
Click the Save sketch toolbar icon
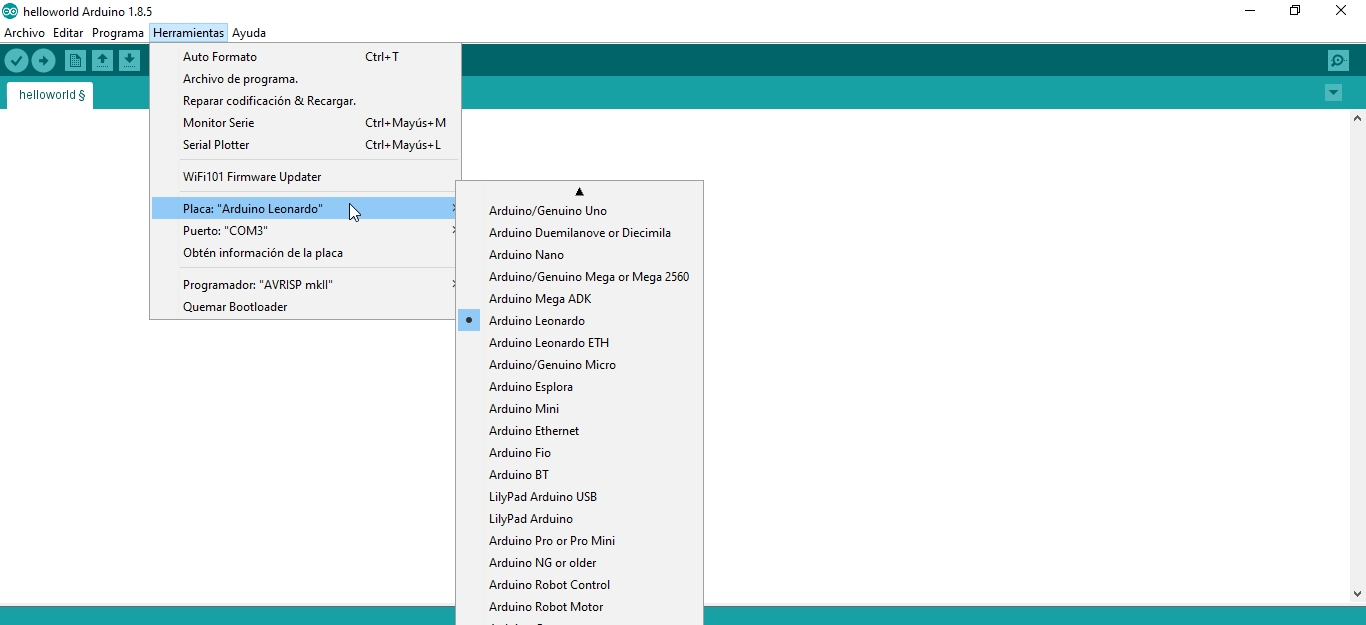[129, 61]
